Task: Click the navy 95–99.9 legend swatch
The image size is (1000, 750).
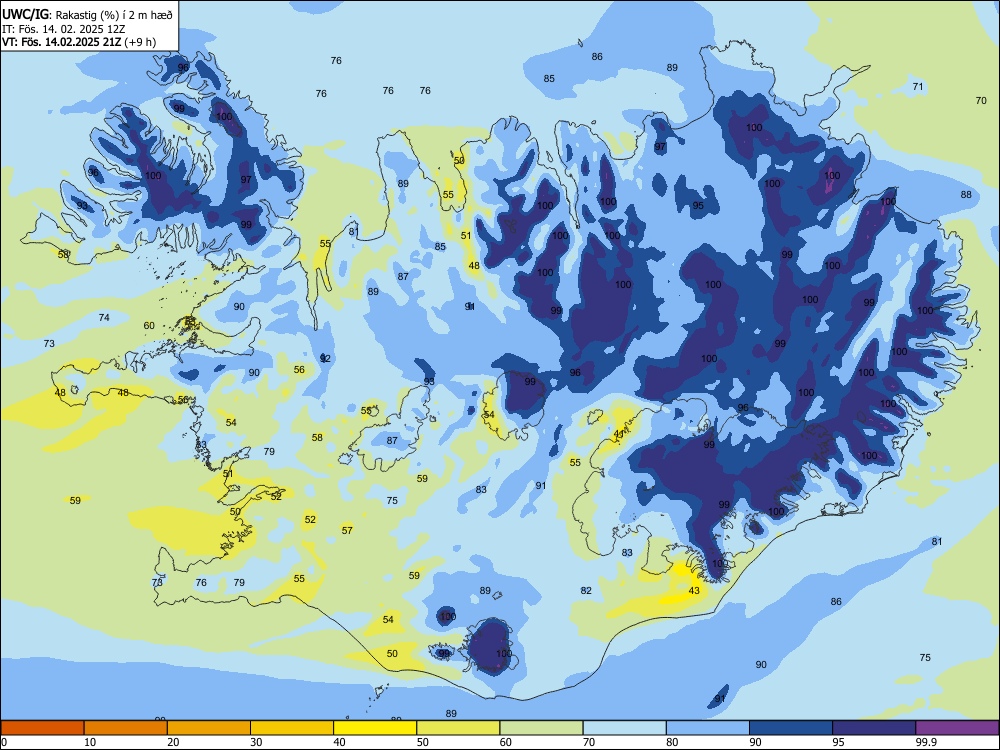Action: pos(874,728)
